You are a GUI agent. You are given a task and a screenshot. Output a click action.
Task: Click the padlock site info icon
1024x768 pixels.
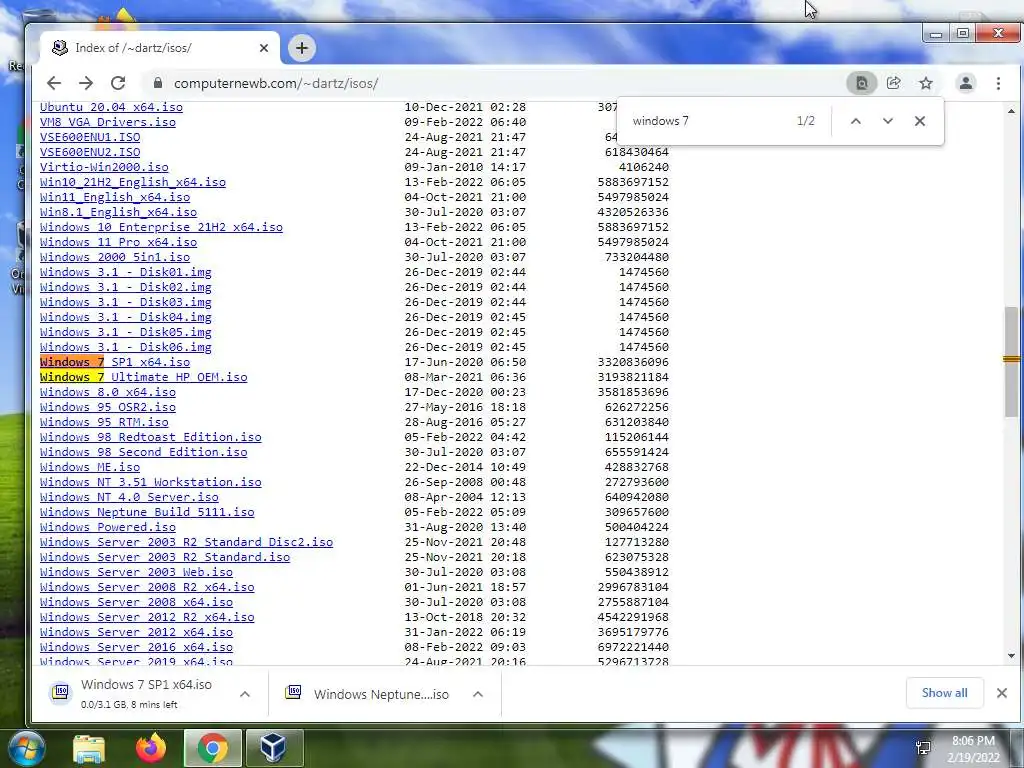click(x=157, y=83)
